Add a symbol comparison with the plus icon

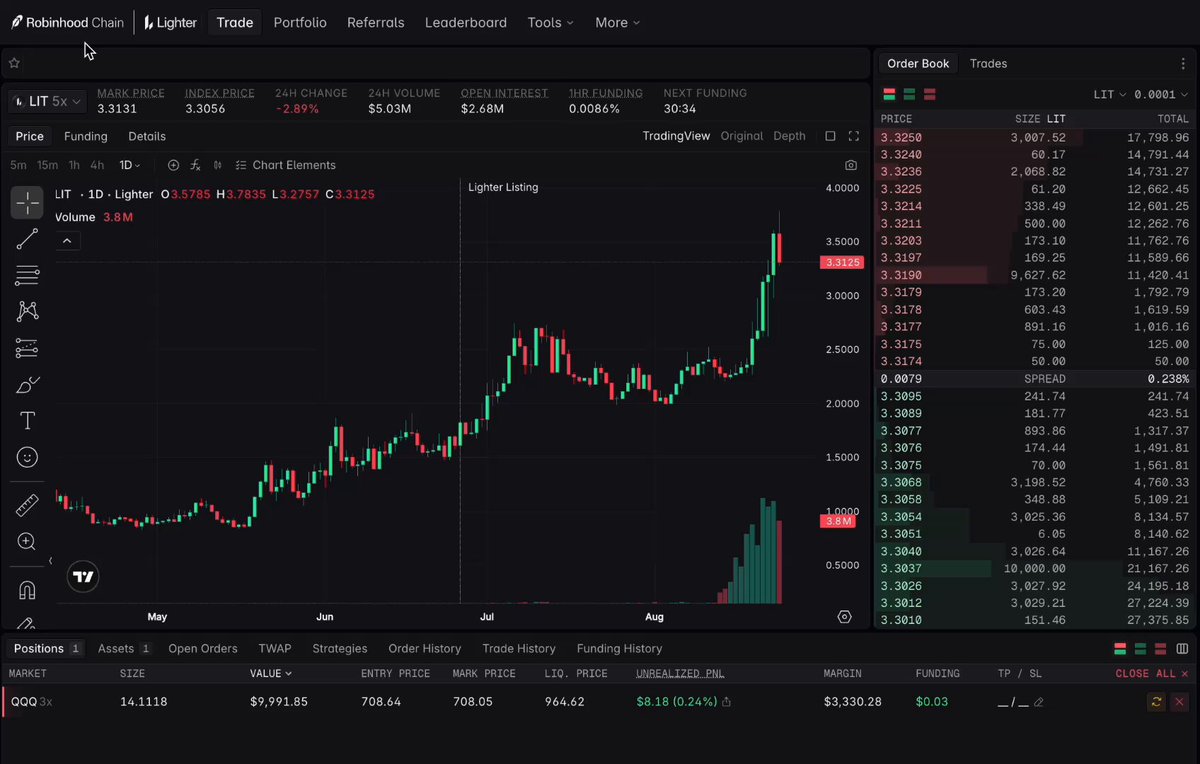pyautogui.click(x=173, y=165)
